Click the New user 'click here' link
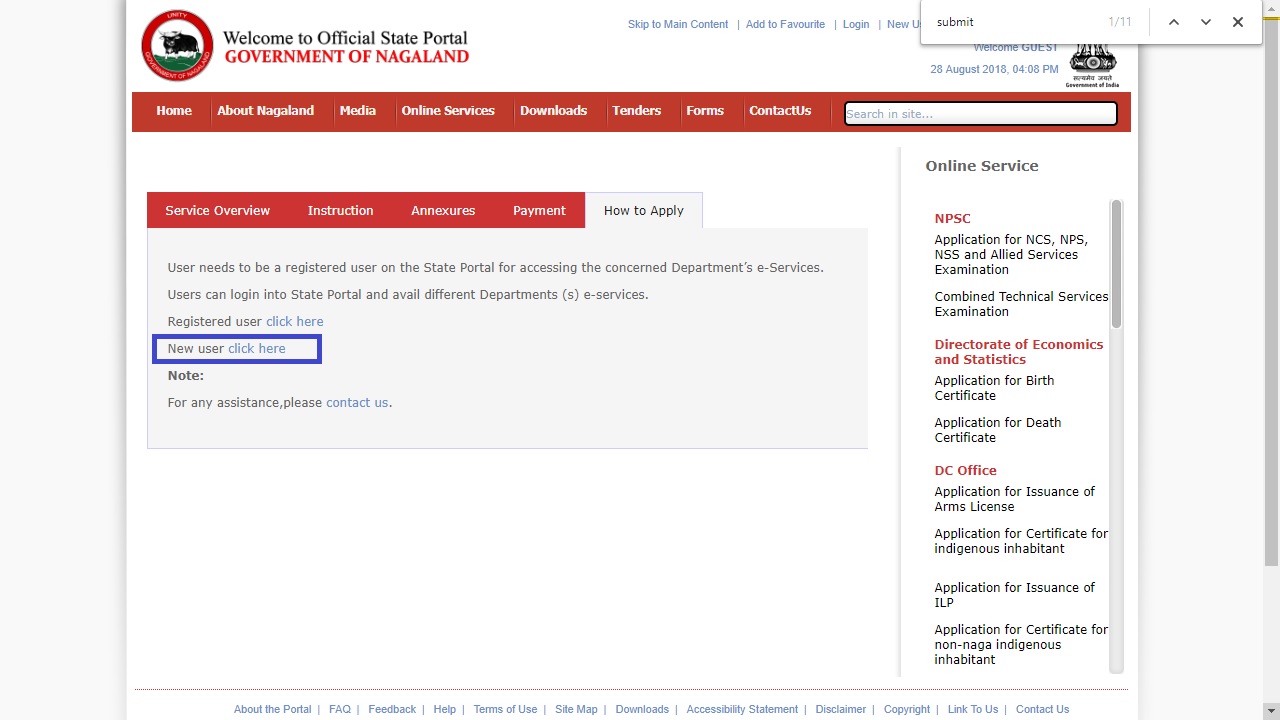1280x720 pixels. coord(257,349)
